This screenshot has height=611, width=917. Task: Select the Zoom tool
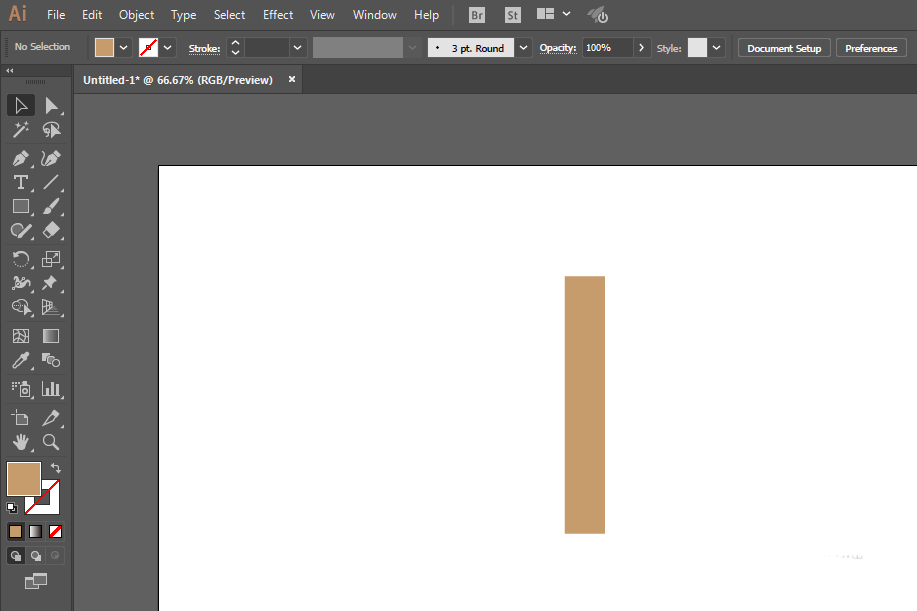(x=51, y=442)
